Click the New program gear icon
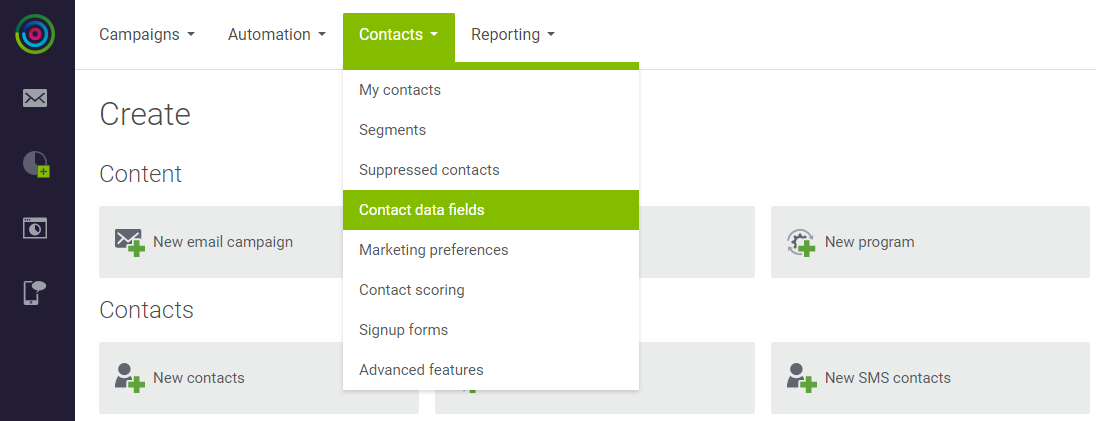The image size is (1096, 421). pos(801,242)
